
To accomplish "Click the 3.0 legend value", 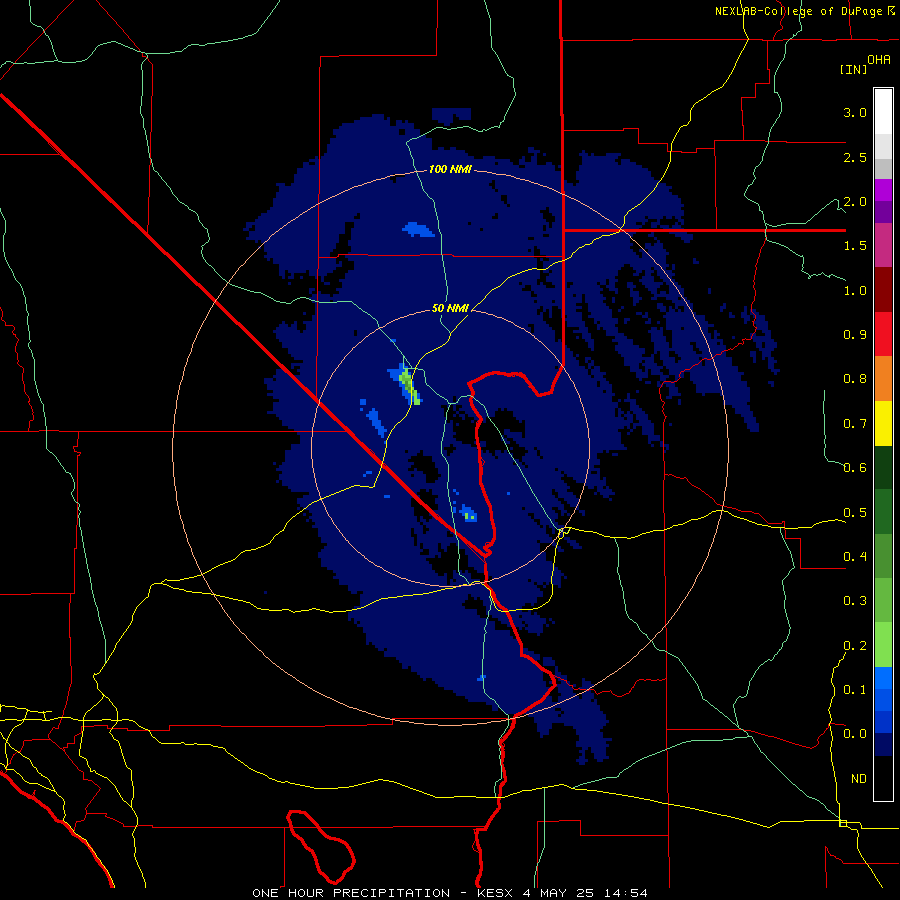I will pyautogui.click(x=855, y=112).
